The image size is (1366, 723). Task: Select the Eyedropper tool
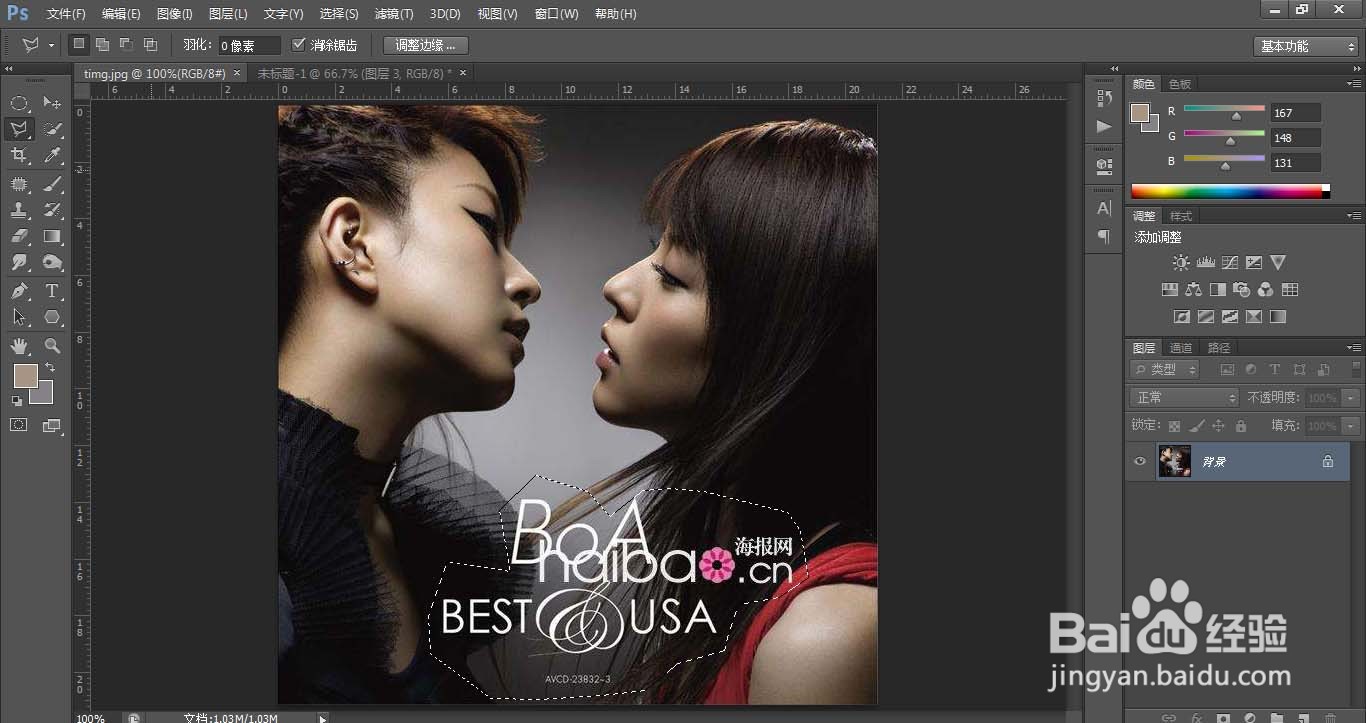tap(52, 155)
